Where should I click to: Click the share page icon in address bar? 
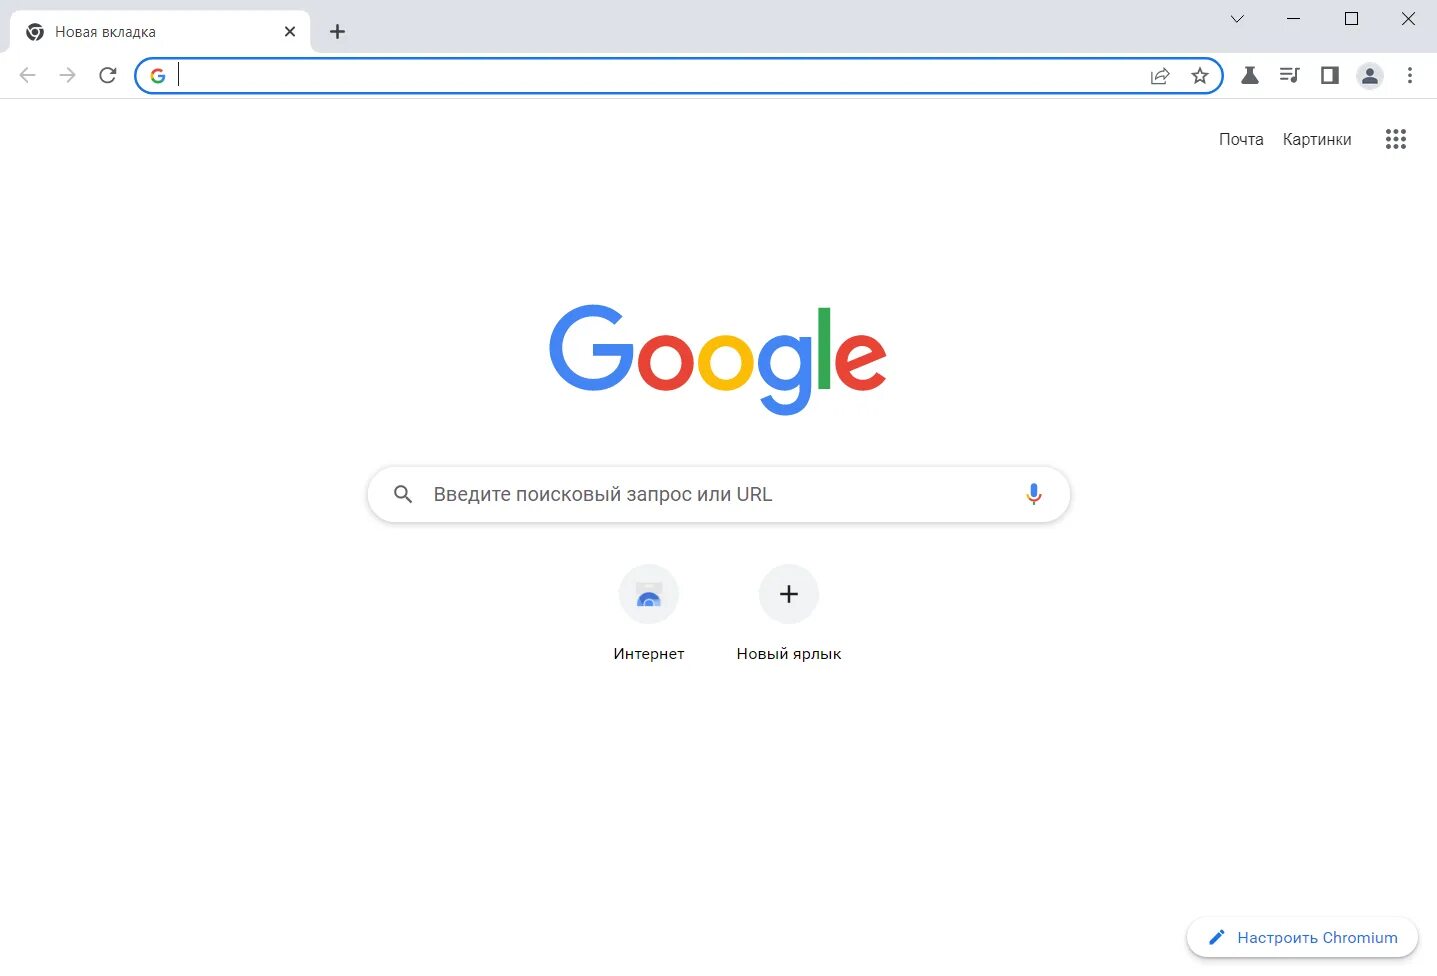click(1160, 76)
